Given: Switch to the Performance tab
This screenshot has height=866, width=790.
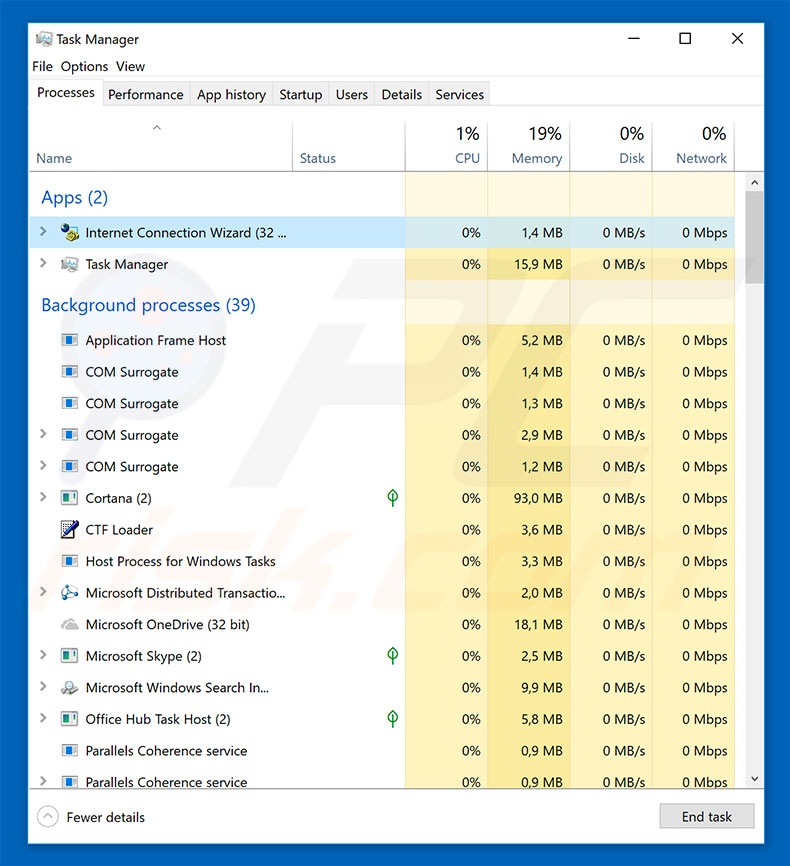Looking at the screenshot, I should (x=146, y=94).
